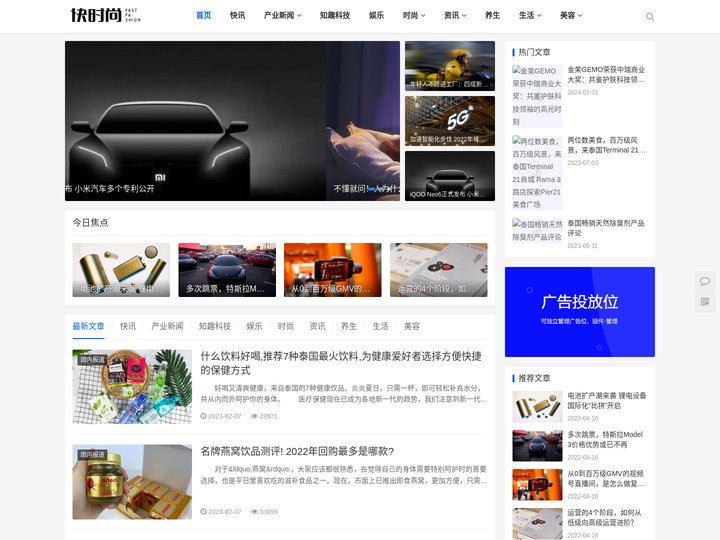Open the 什么饮料好喝 article title
This screenshot has width=720, height=540.
coord(341,363)
